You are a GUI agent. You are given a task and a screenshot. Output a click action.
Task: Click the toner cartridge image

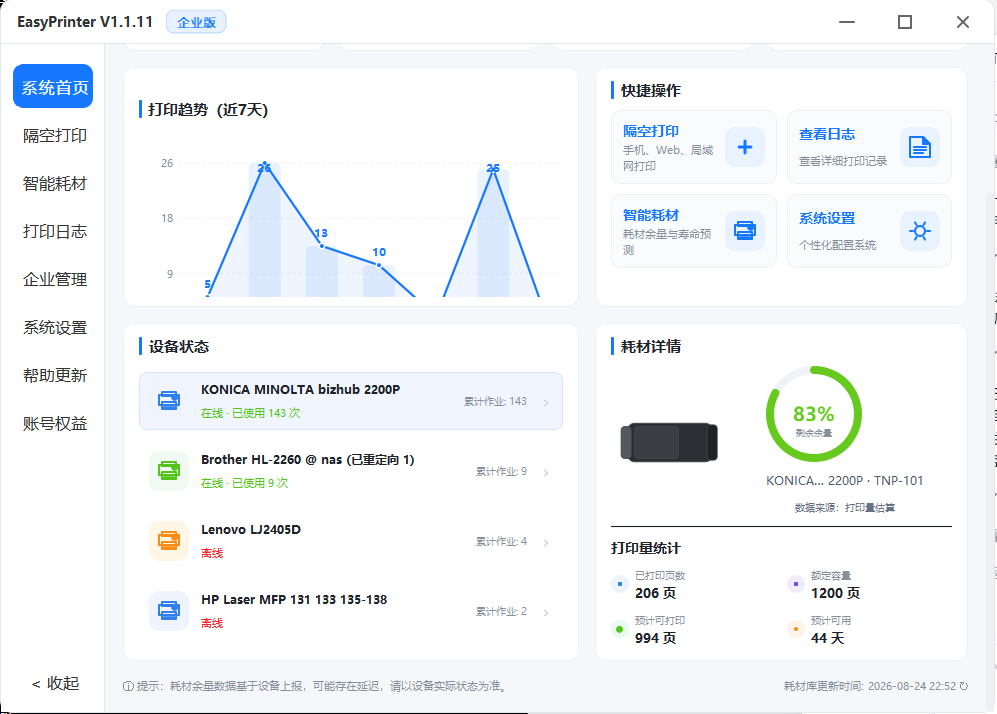coord(669,442)
